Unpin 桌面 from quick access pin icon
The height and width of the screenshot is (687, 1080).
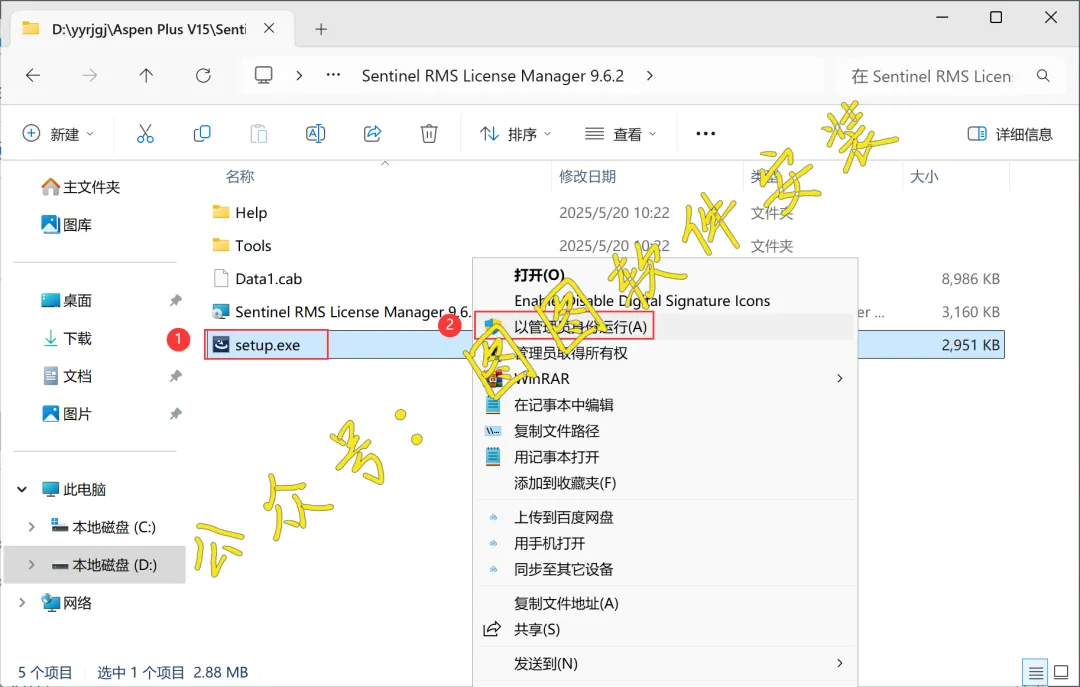pos(176,300)
